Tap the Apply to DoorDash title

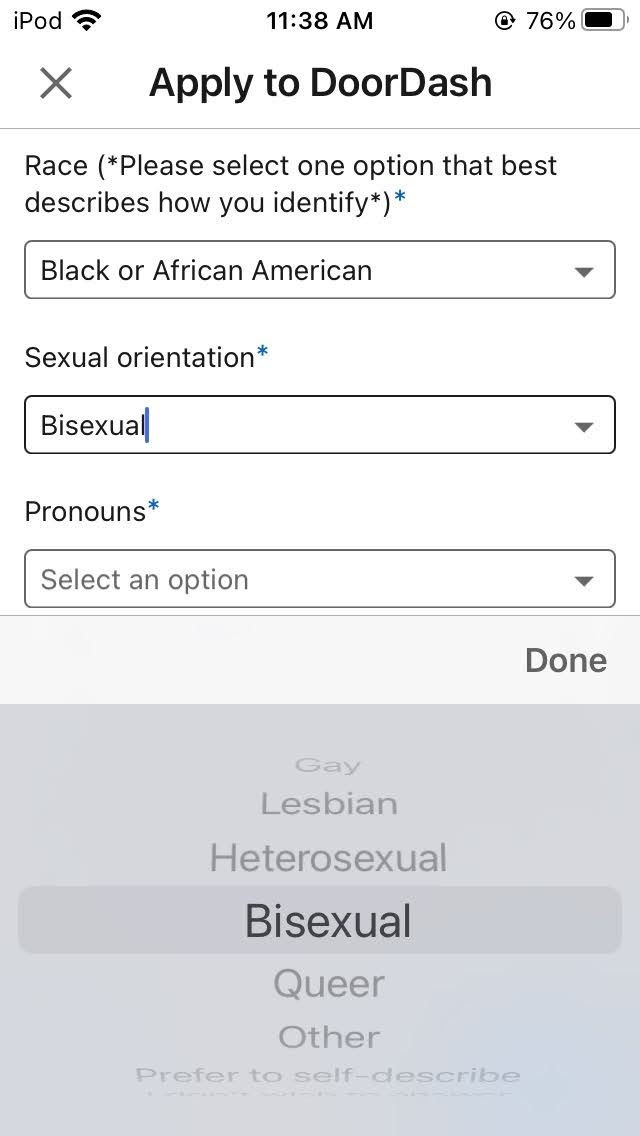320,83
